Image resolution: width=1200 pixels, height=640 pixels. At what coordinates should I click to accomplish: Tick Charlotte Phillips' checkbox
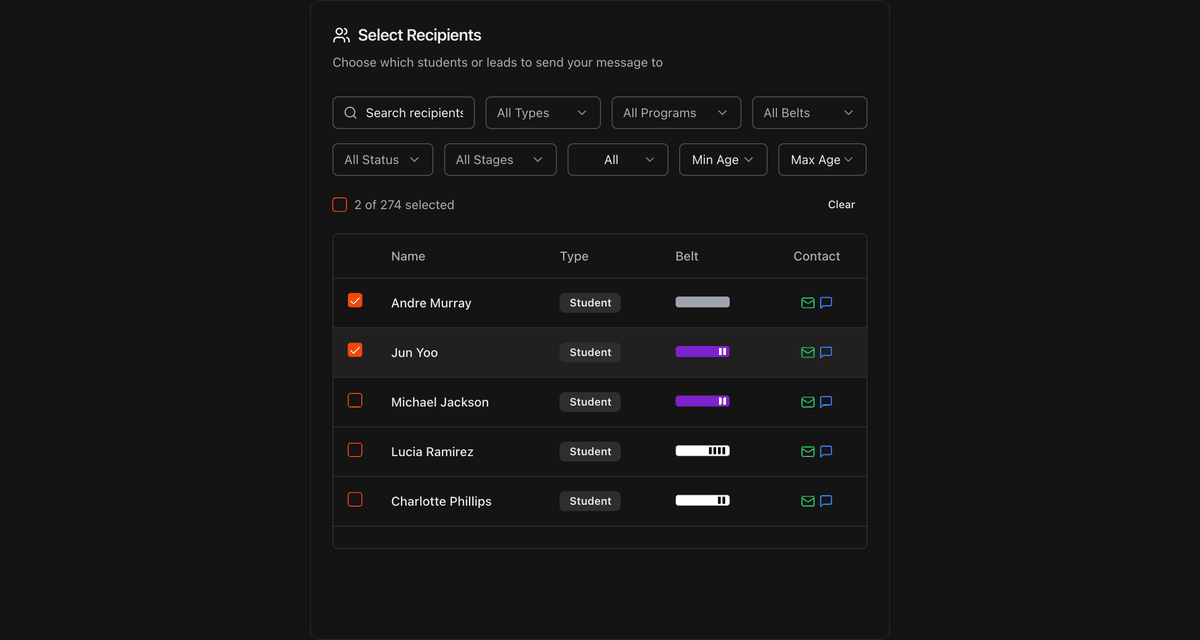click(355, 499)
